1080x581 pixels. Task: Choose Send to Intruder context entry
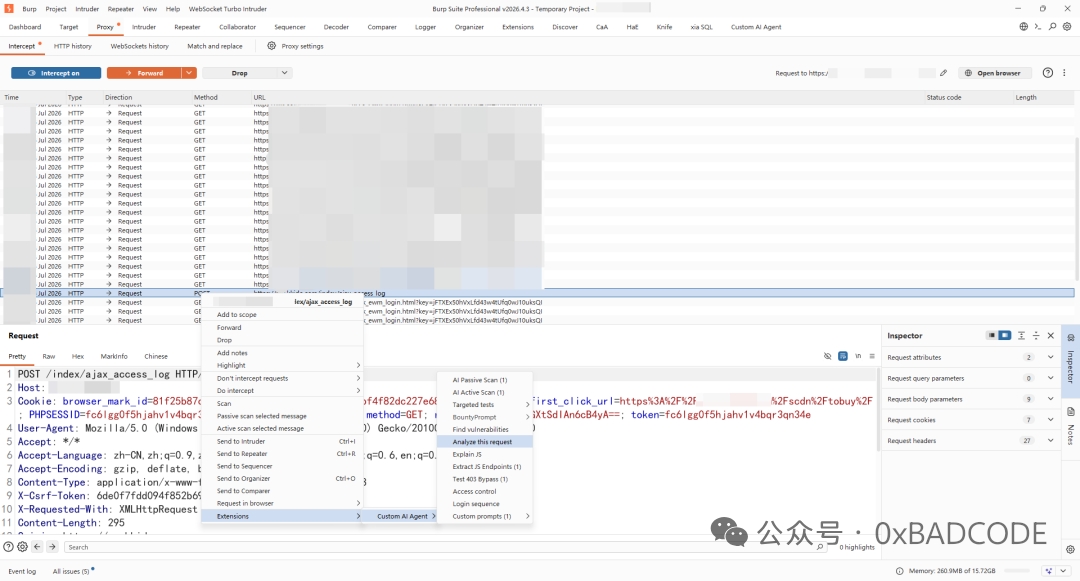(282, 441)
